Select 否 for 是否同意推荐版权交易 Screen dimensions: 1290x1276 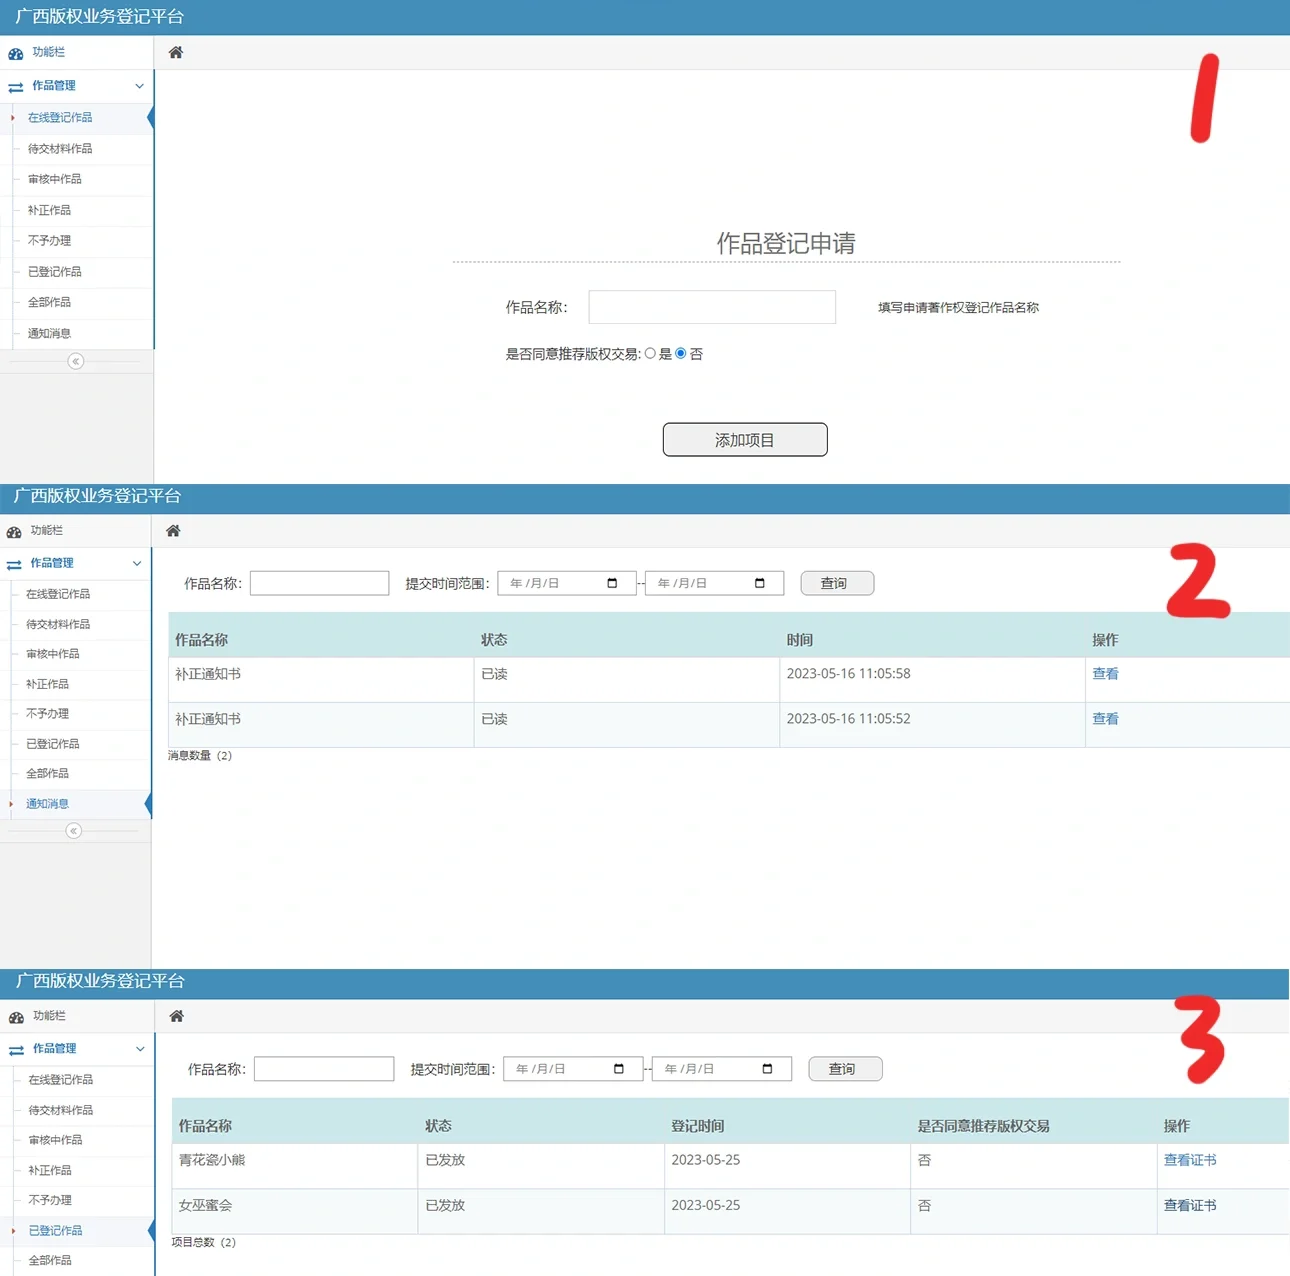coord(681,353)
